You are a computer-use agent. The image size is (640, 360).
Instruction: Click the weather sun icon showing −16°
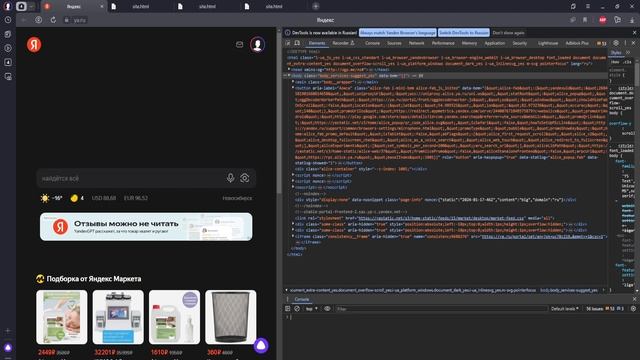(x=45, y=198)
